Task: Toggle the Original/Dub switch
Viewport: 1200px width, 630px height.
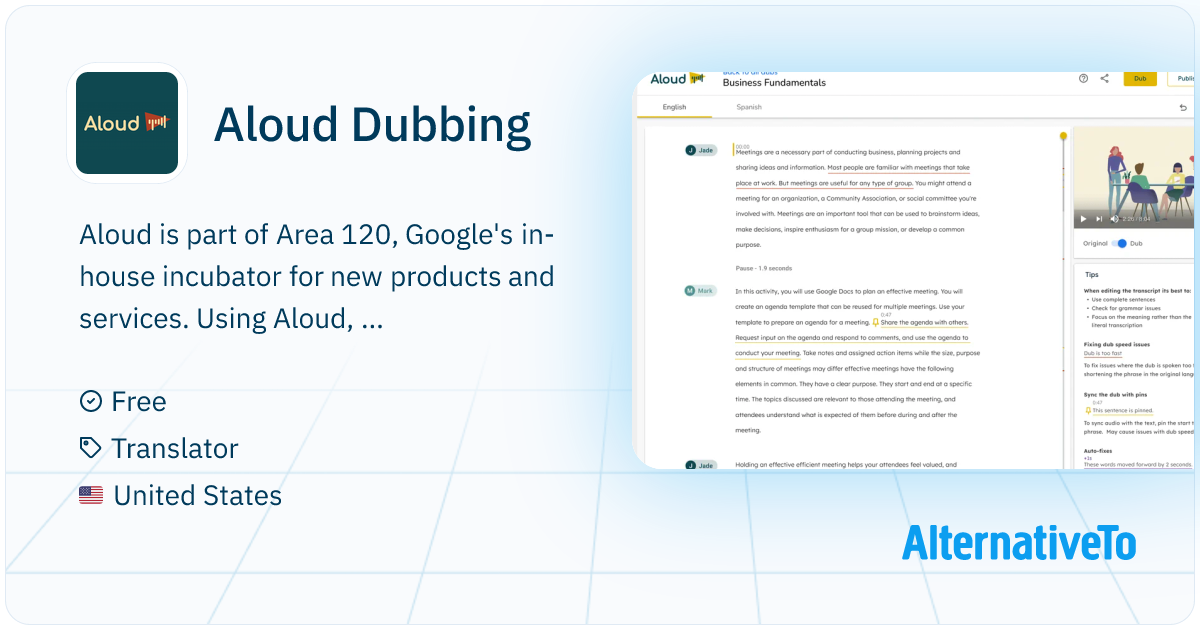Action: point(1120,243)
